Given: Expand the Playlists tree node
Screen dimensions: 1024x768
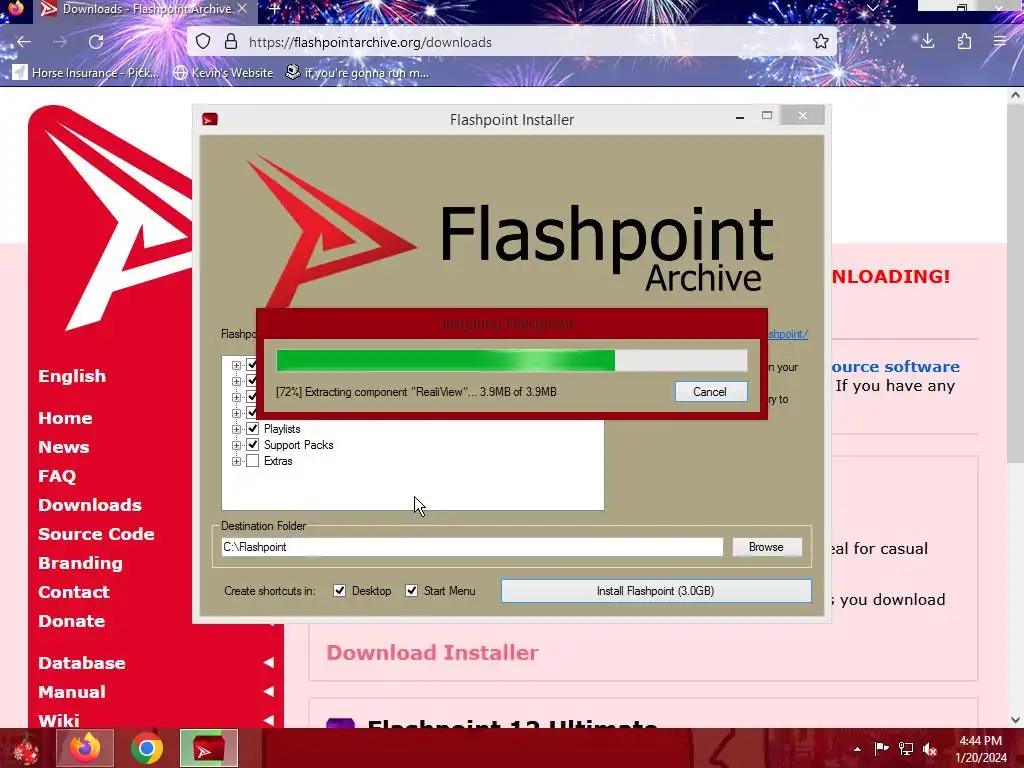Looking at the screenshot, I should (x=236, y=429).
